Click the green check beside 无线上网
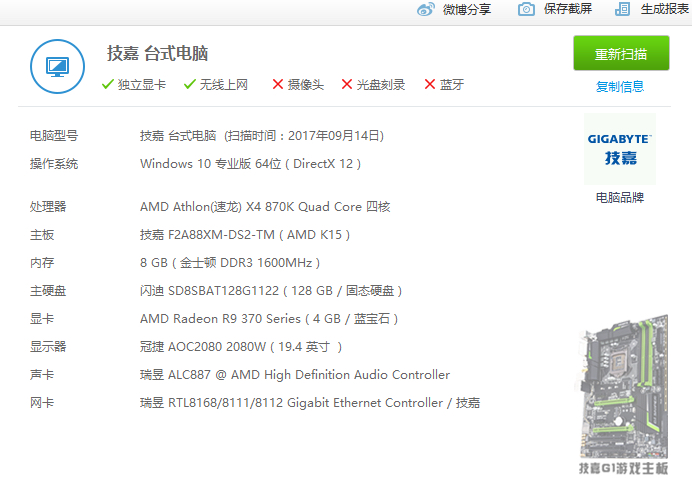This screenshot has width=692, height=492. [190, 84]
